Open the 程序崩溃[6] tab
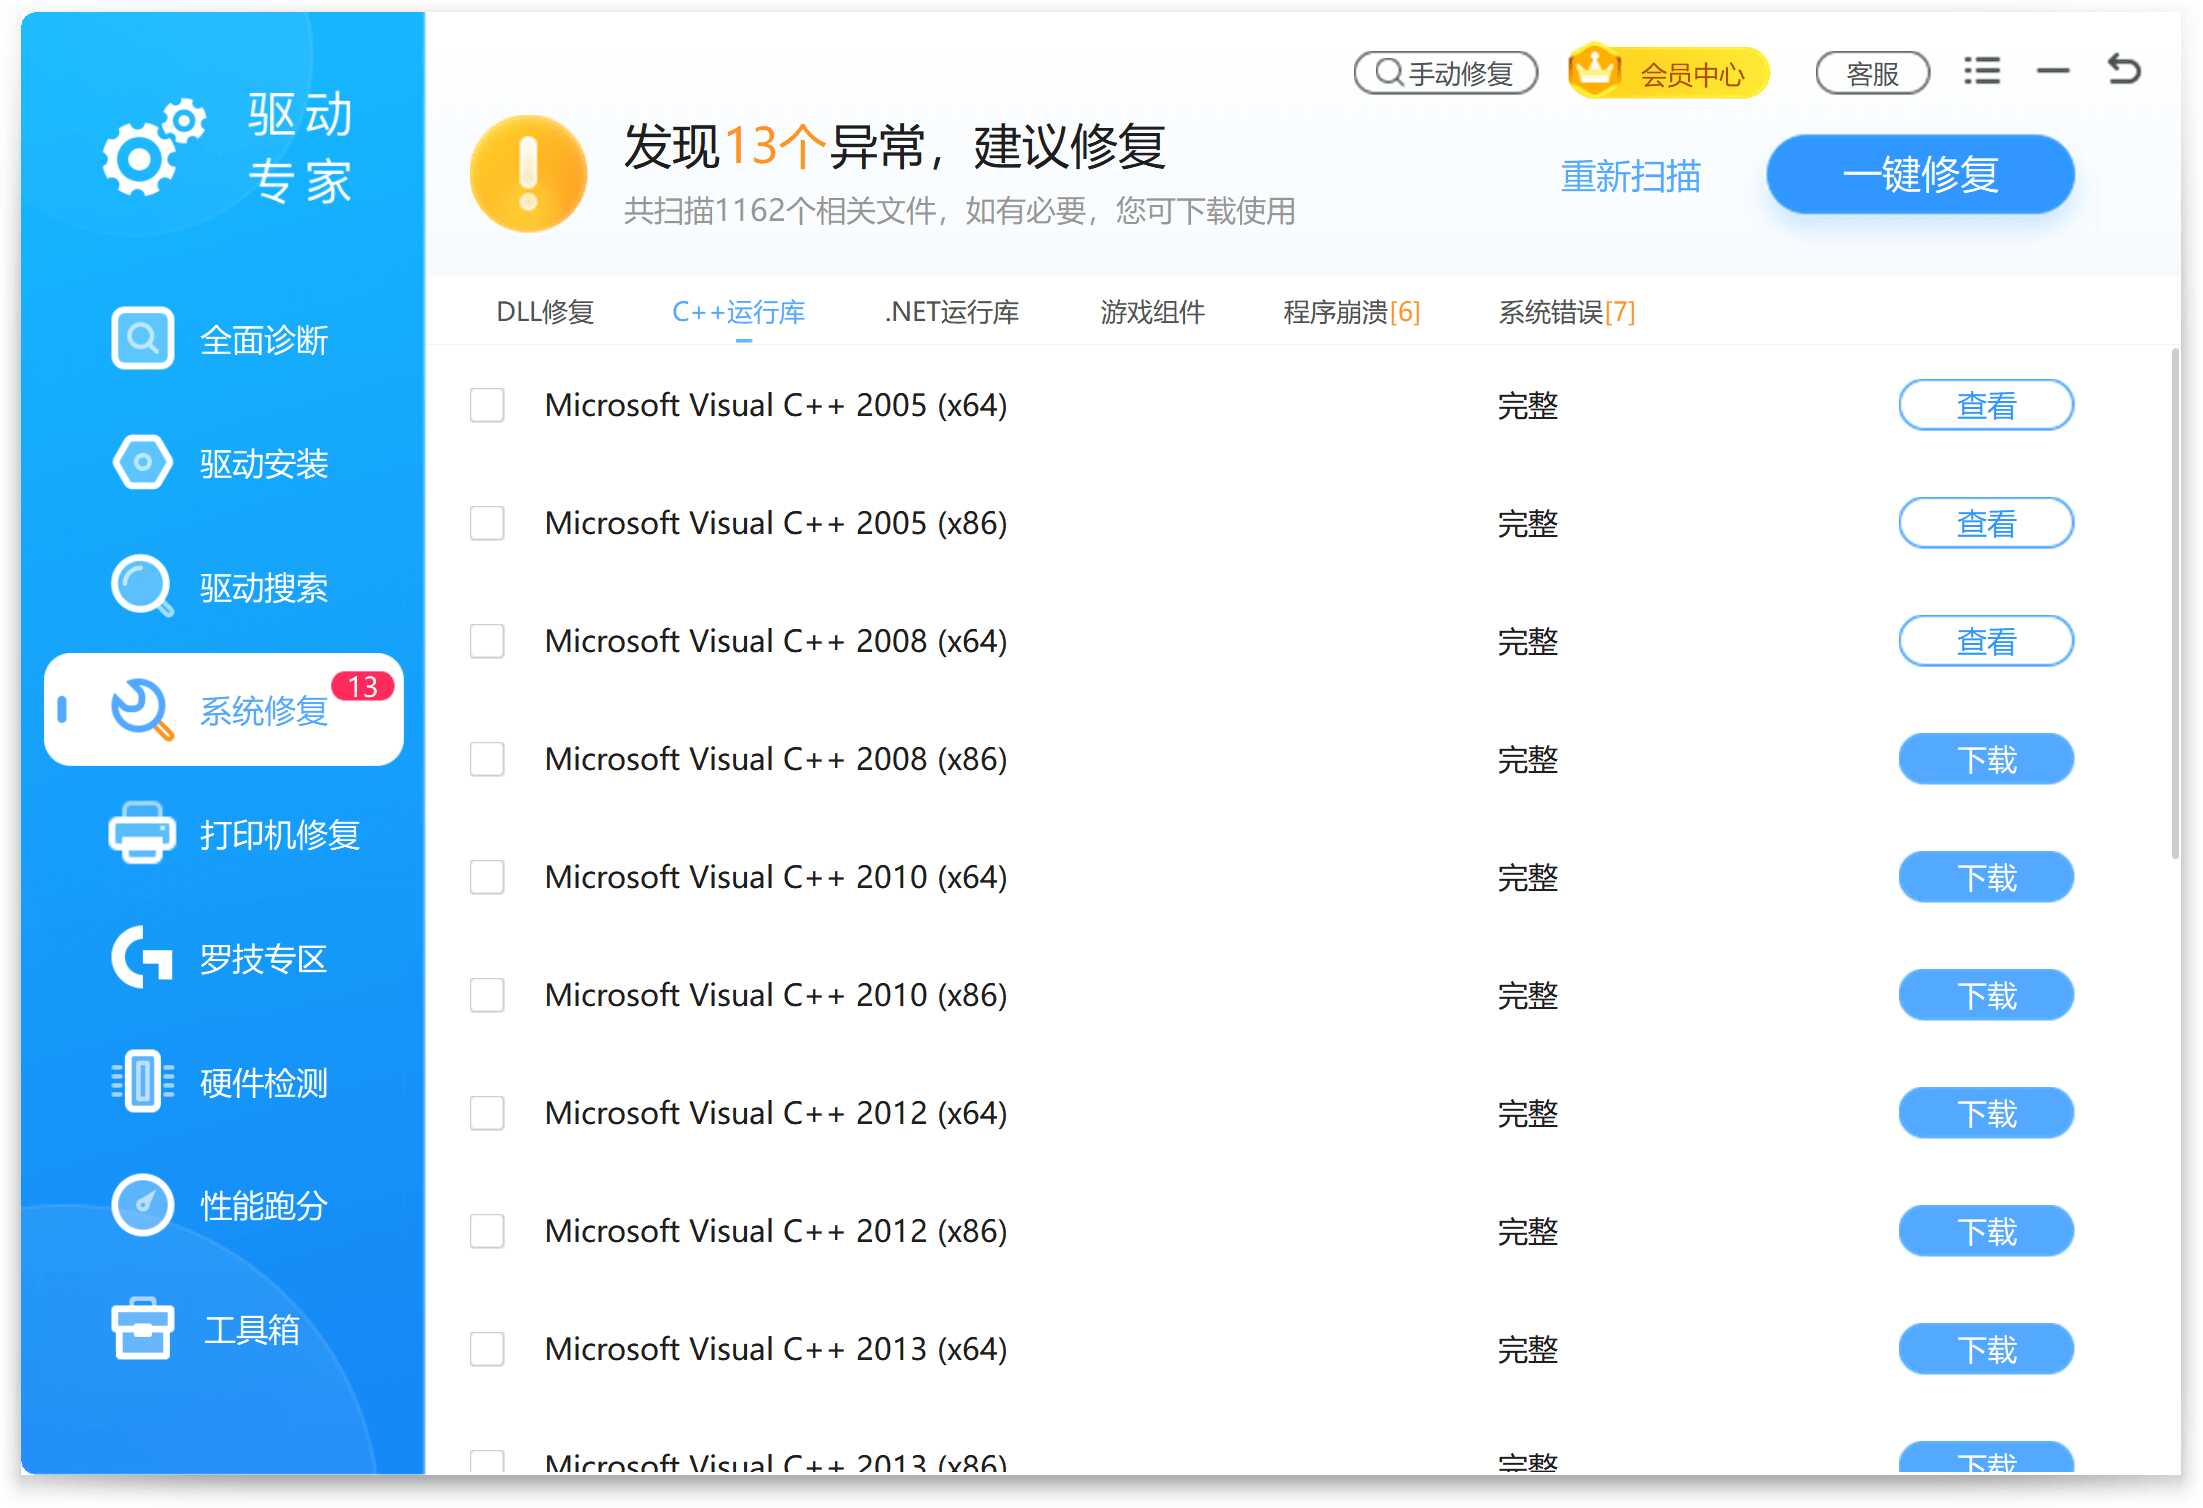Screen dimensions: 2203x1508 coord(1351,312)
